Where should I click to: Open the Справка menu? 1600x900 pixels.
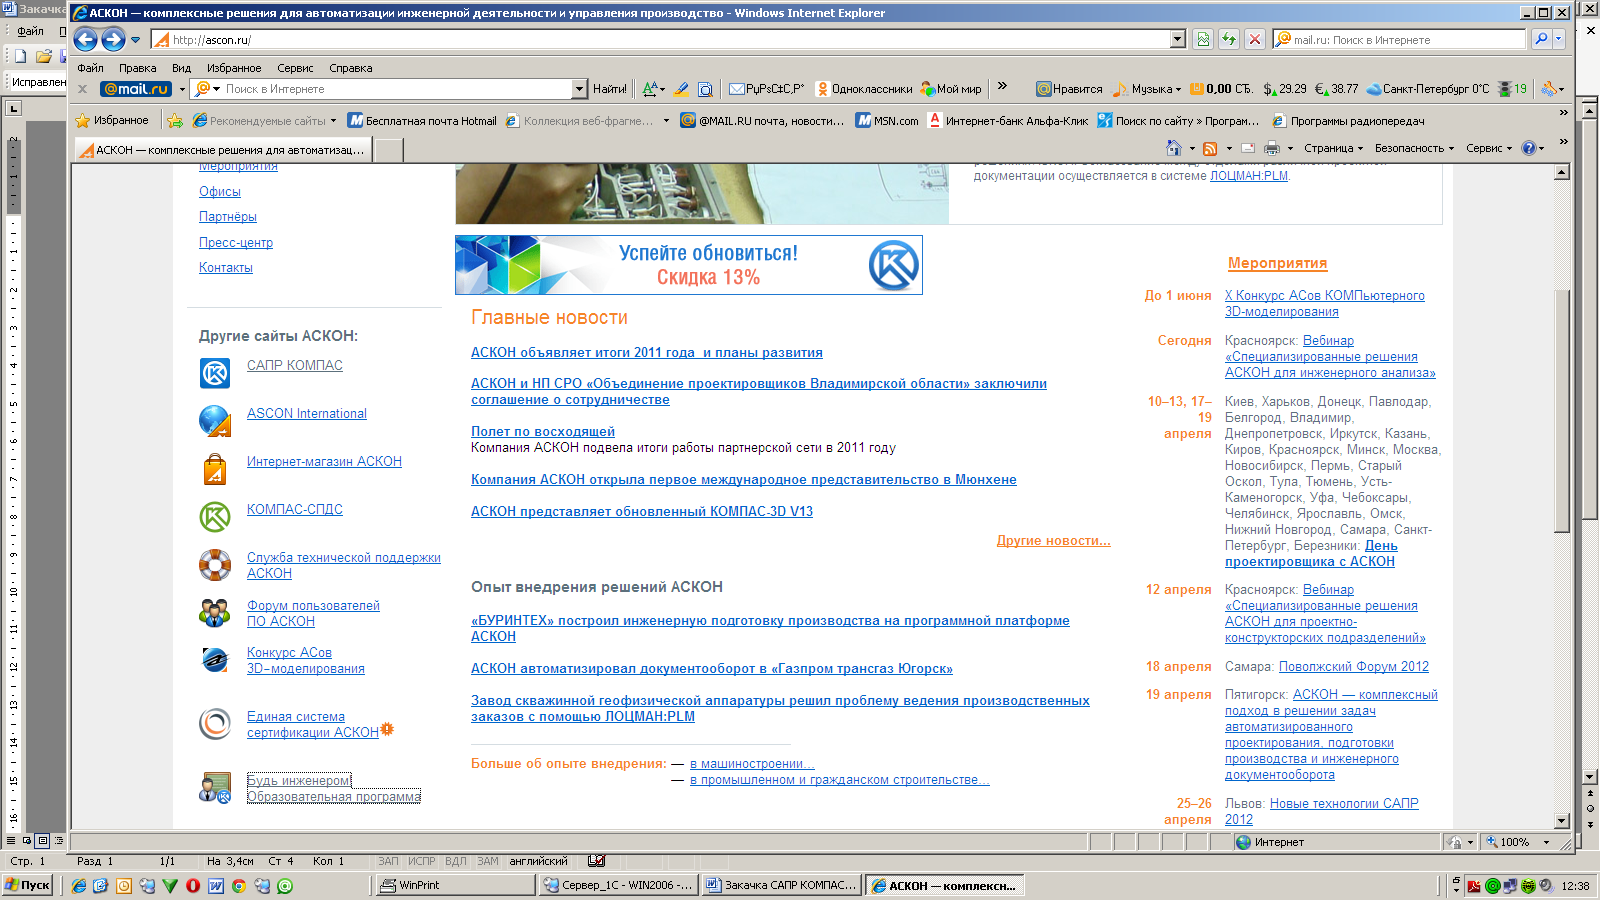point(351,68)
